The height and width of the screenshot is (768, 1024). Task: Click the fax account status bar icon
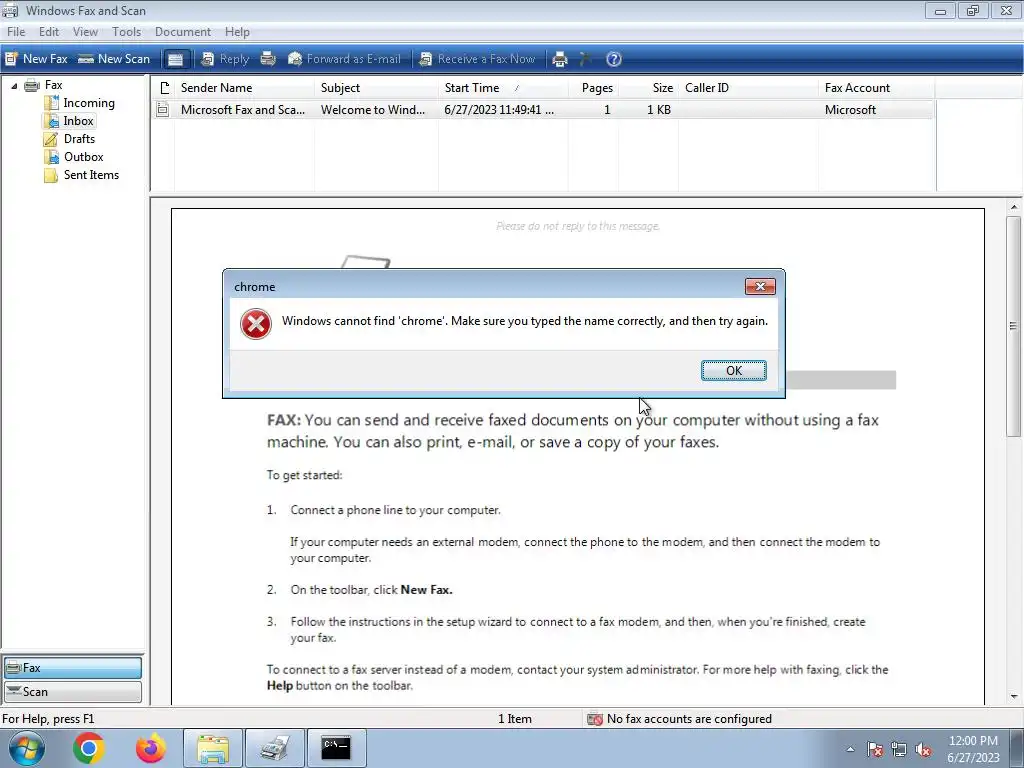(x=594, y=719)
